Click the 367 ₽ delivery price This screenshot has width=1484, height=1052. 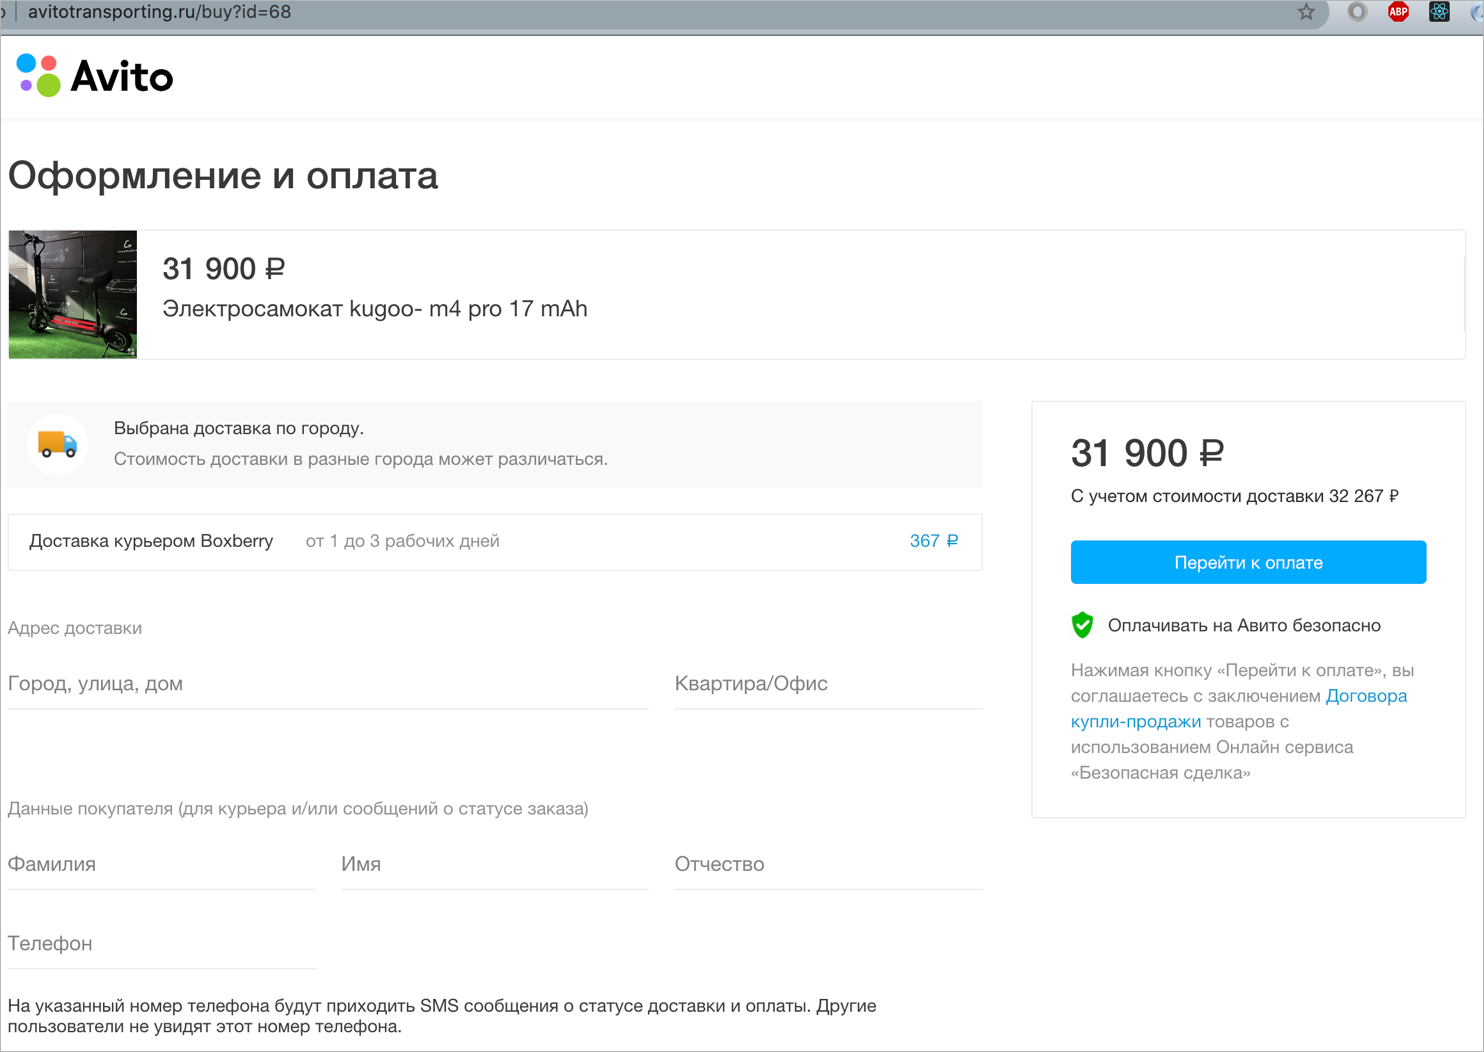tap(934, 541)
